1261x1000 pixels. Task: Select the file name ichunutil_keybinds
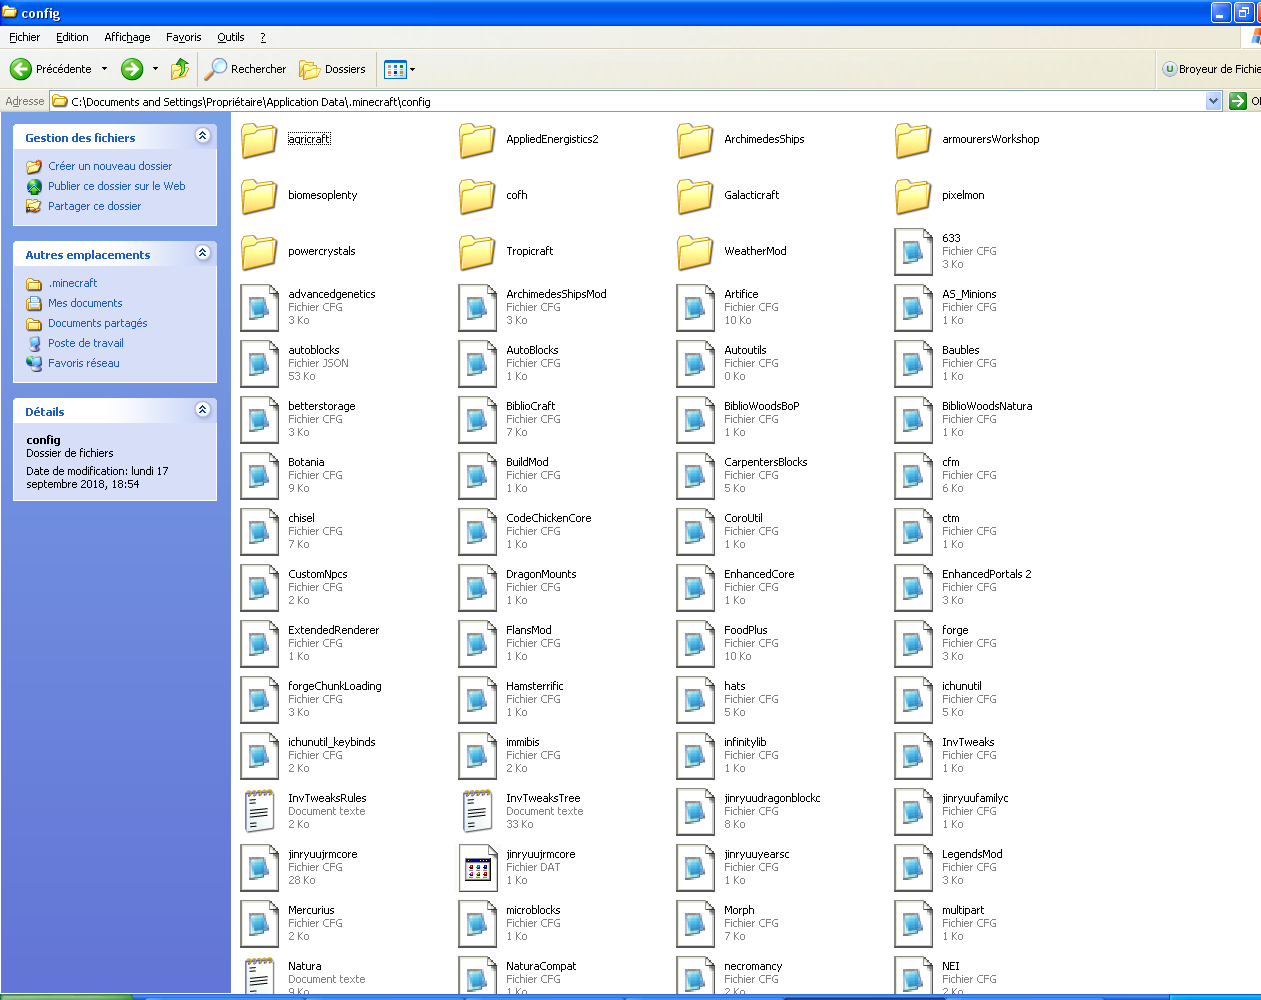[x=331, y=742]
